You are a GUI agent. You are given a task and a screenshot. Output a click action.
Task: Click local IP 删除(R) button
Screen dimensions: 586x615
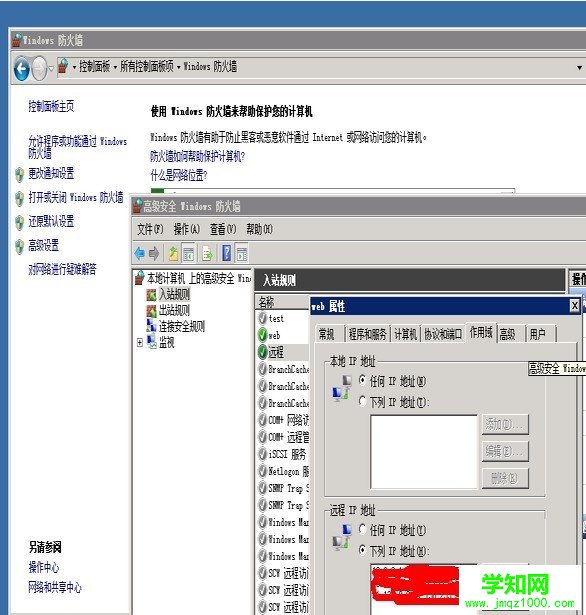point(505,478)
